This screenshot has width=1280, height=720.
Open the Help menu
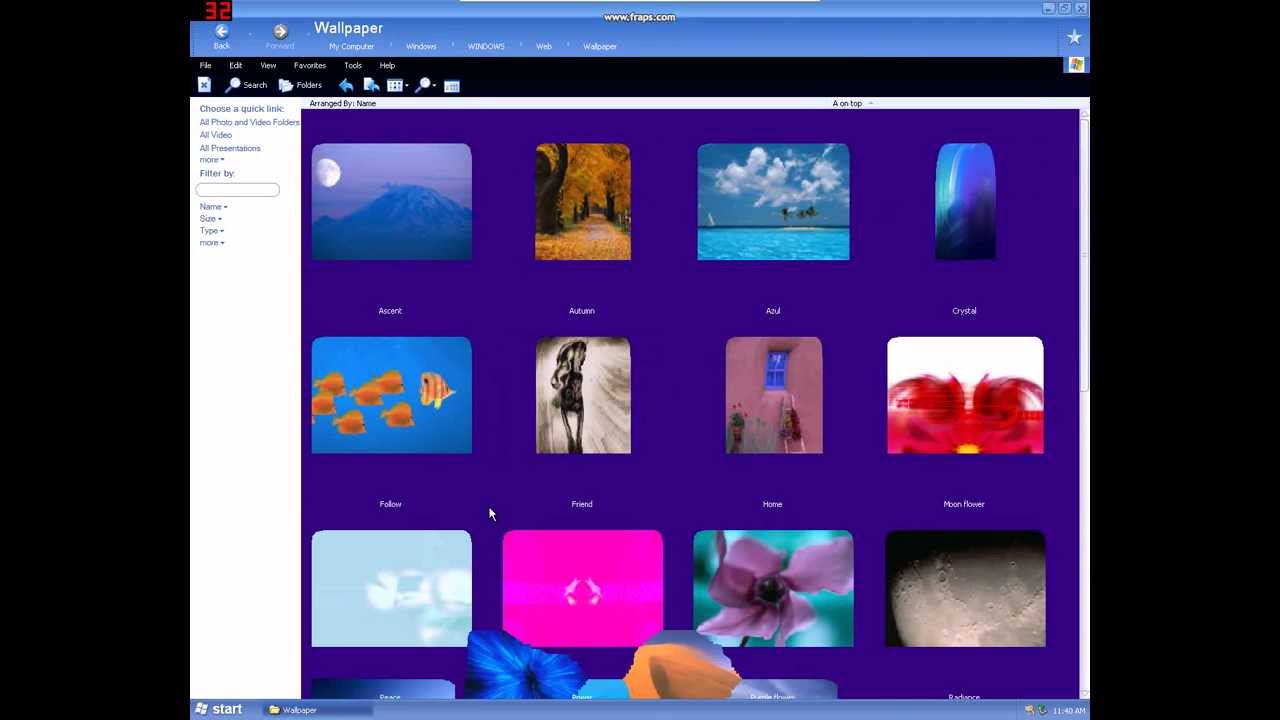point(387,65)
